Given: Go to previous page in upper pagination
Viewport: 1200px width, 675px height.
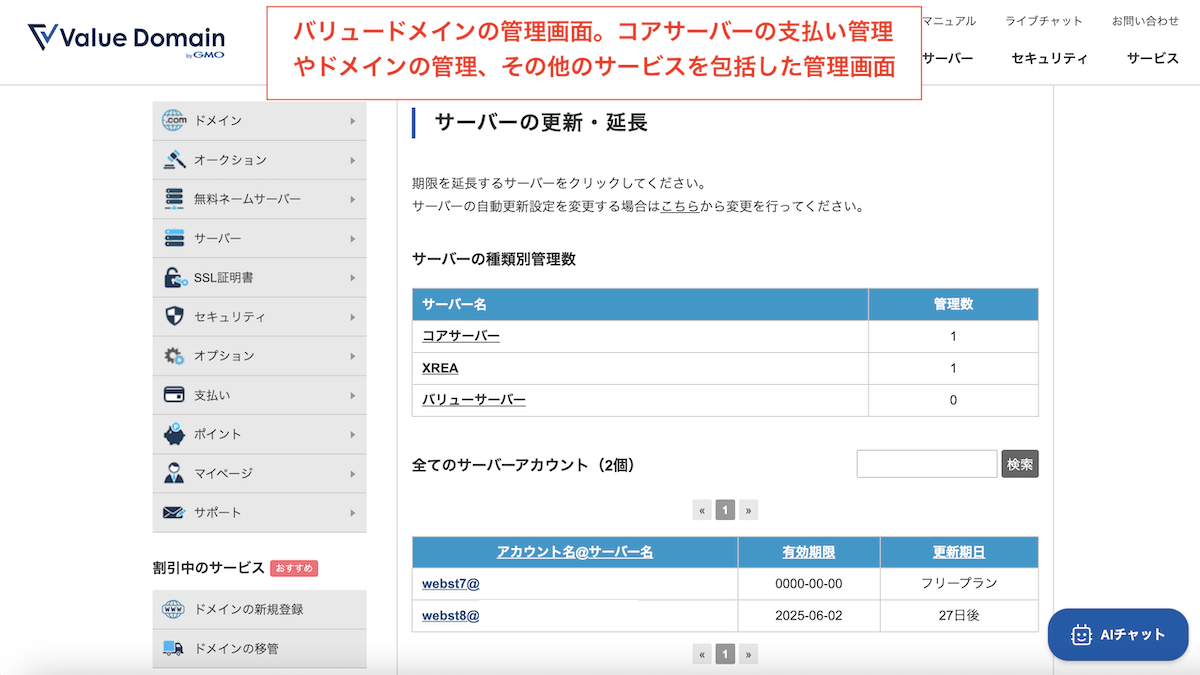Looking at the screenshot, I should [702, 510].
